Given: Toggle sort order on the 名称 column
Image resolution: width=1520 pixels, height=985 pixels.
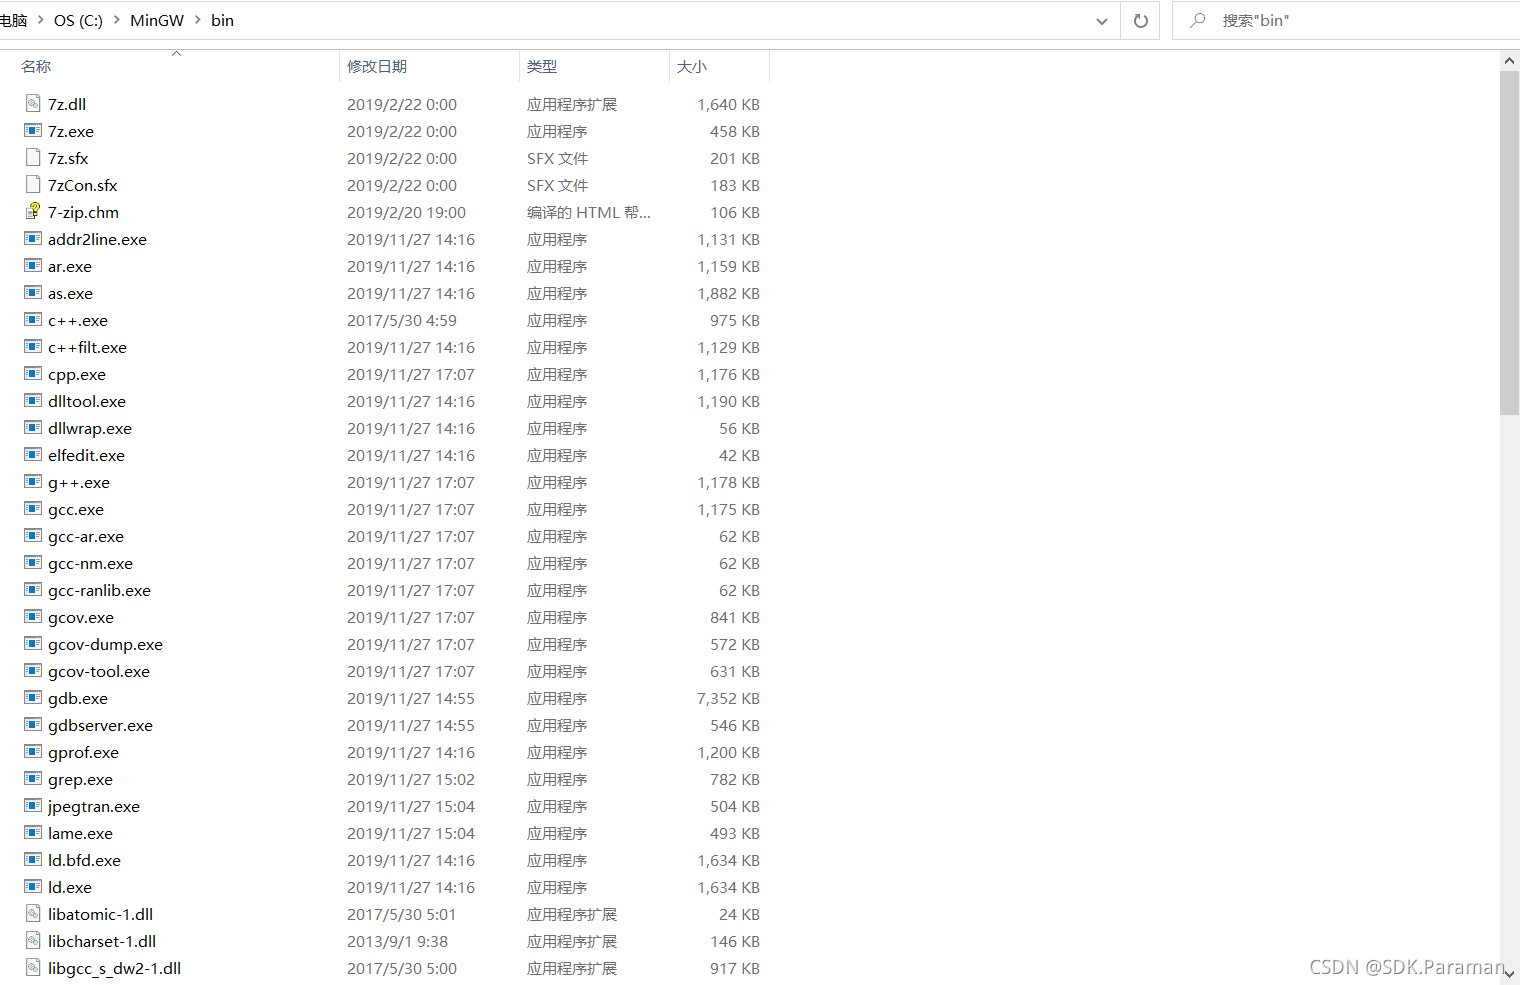Looking at the screenshot, I should 36,66.
